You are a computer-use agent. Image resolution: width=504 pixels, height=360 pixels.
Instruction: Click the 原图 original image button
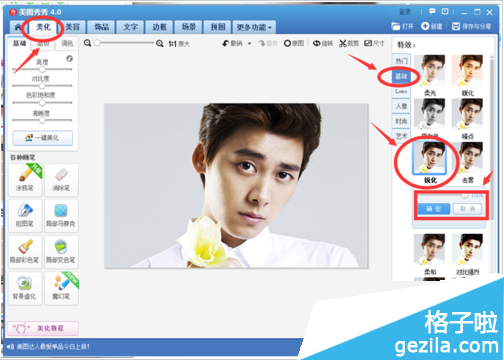pyautogui.click(x=294, y=43)
